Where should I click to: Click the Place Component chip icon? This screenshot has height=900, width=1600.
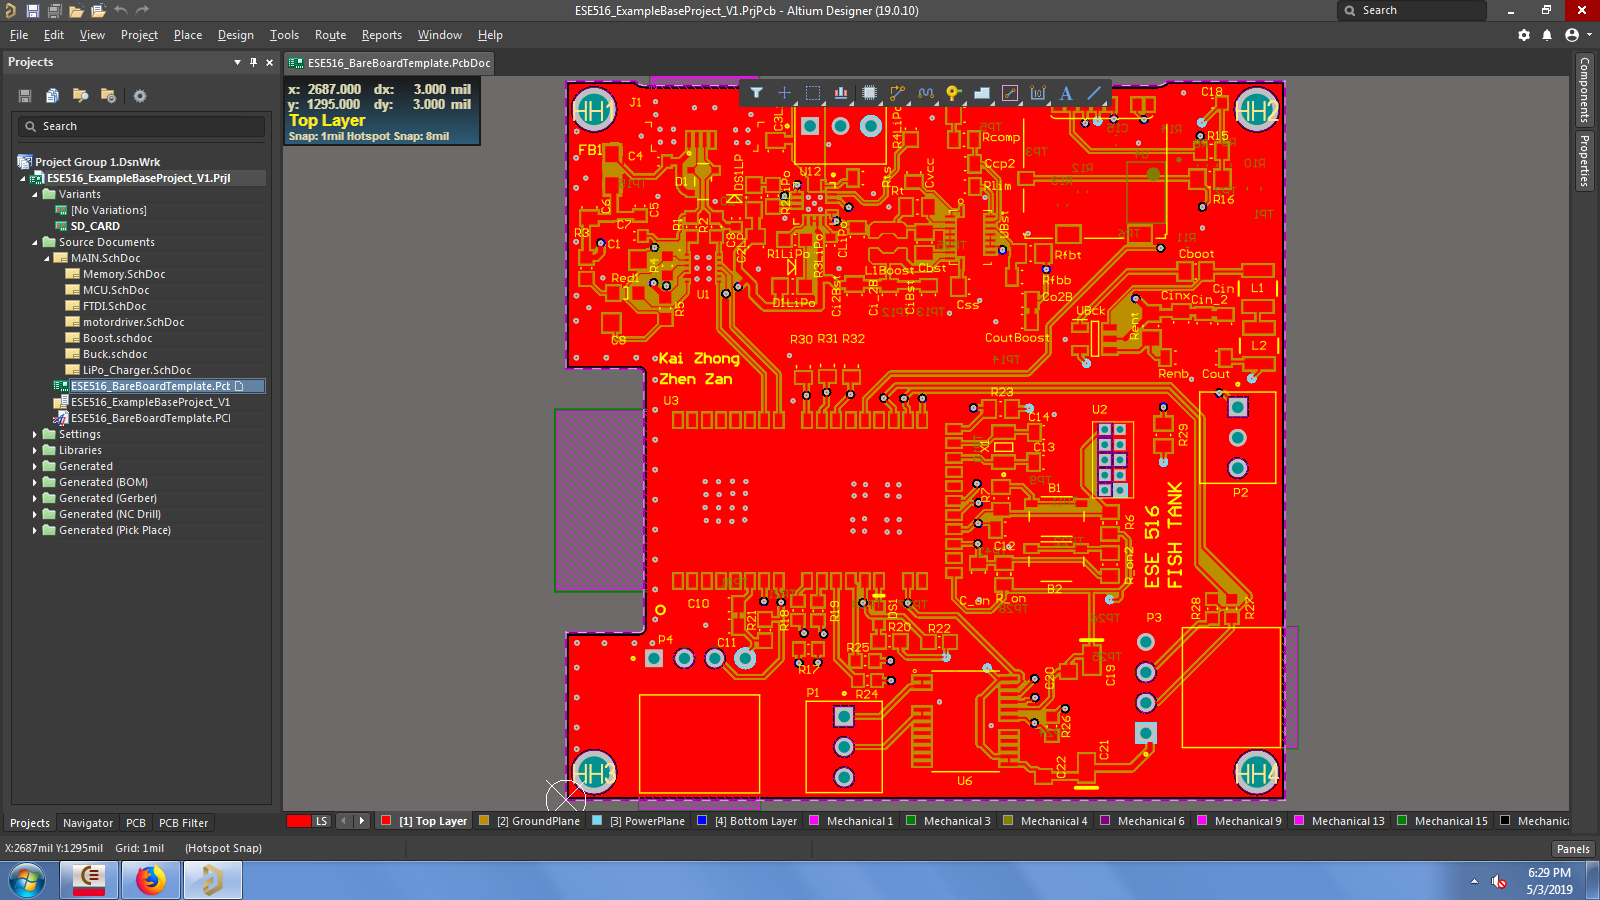tap(869, 93)
